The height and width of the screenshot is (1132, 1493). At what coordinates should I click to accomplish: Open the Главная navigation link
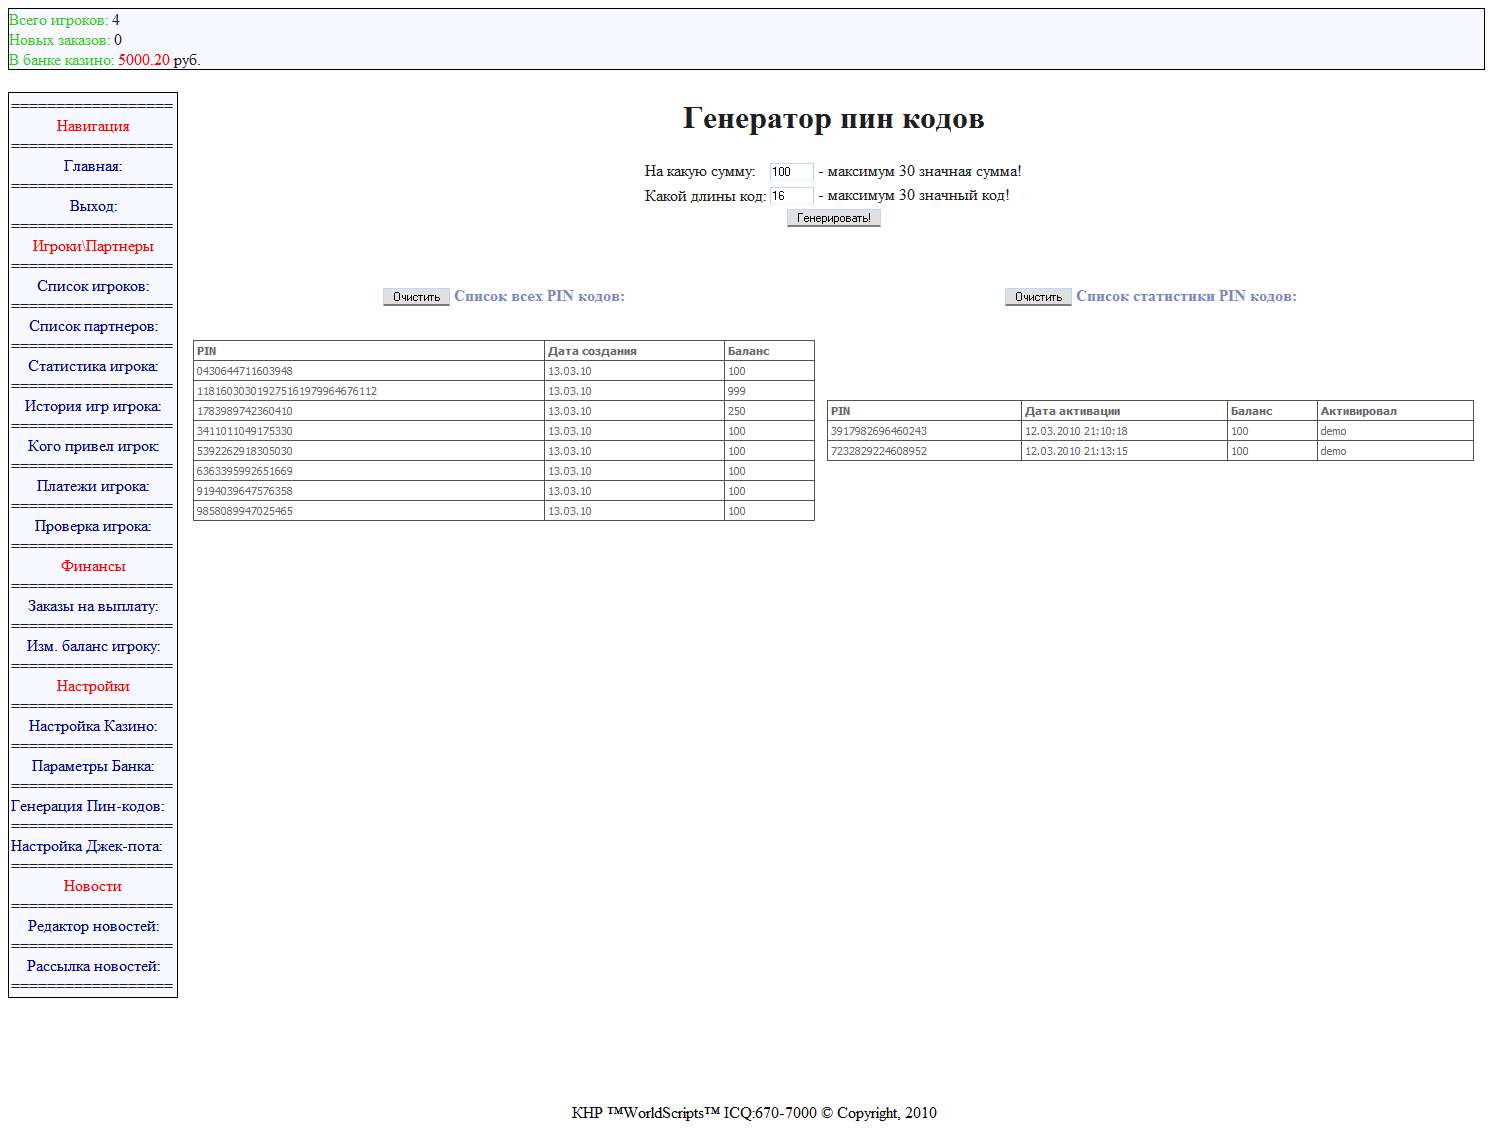[x=93, y=166]
